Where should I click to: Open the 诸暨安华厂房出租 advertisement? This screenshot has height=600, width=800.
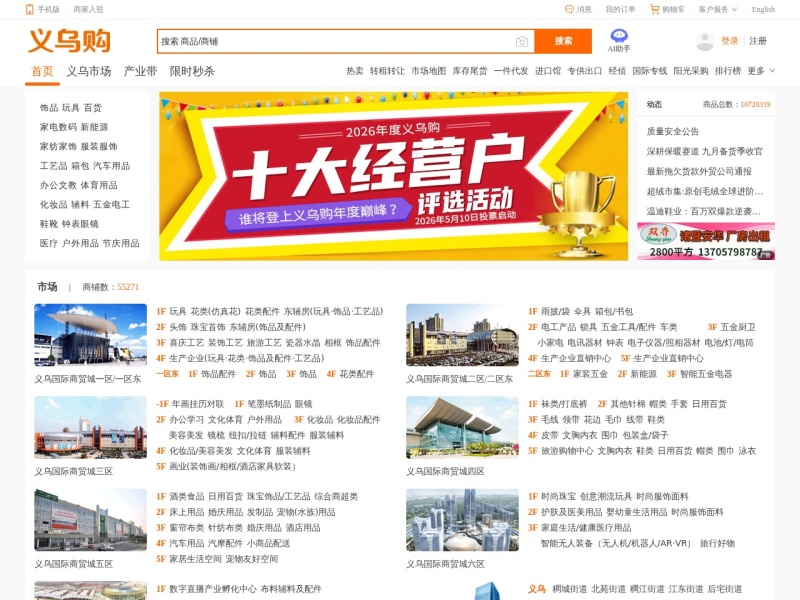tap(706, 241)
